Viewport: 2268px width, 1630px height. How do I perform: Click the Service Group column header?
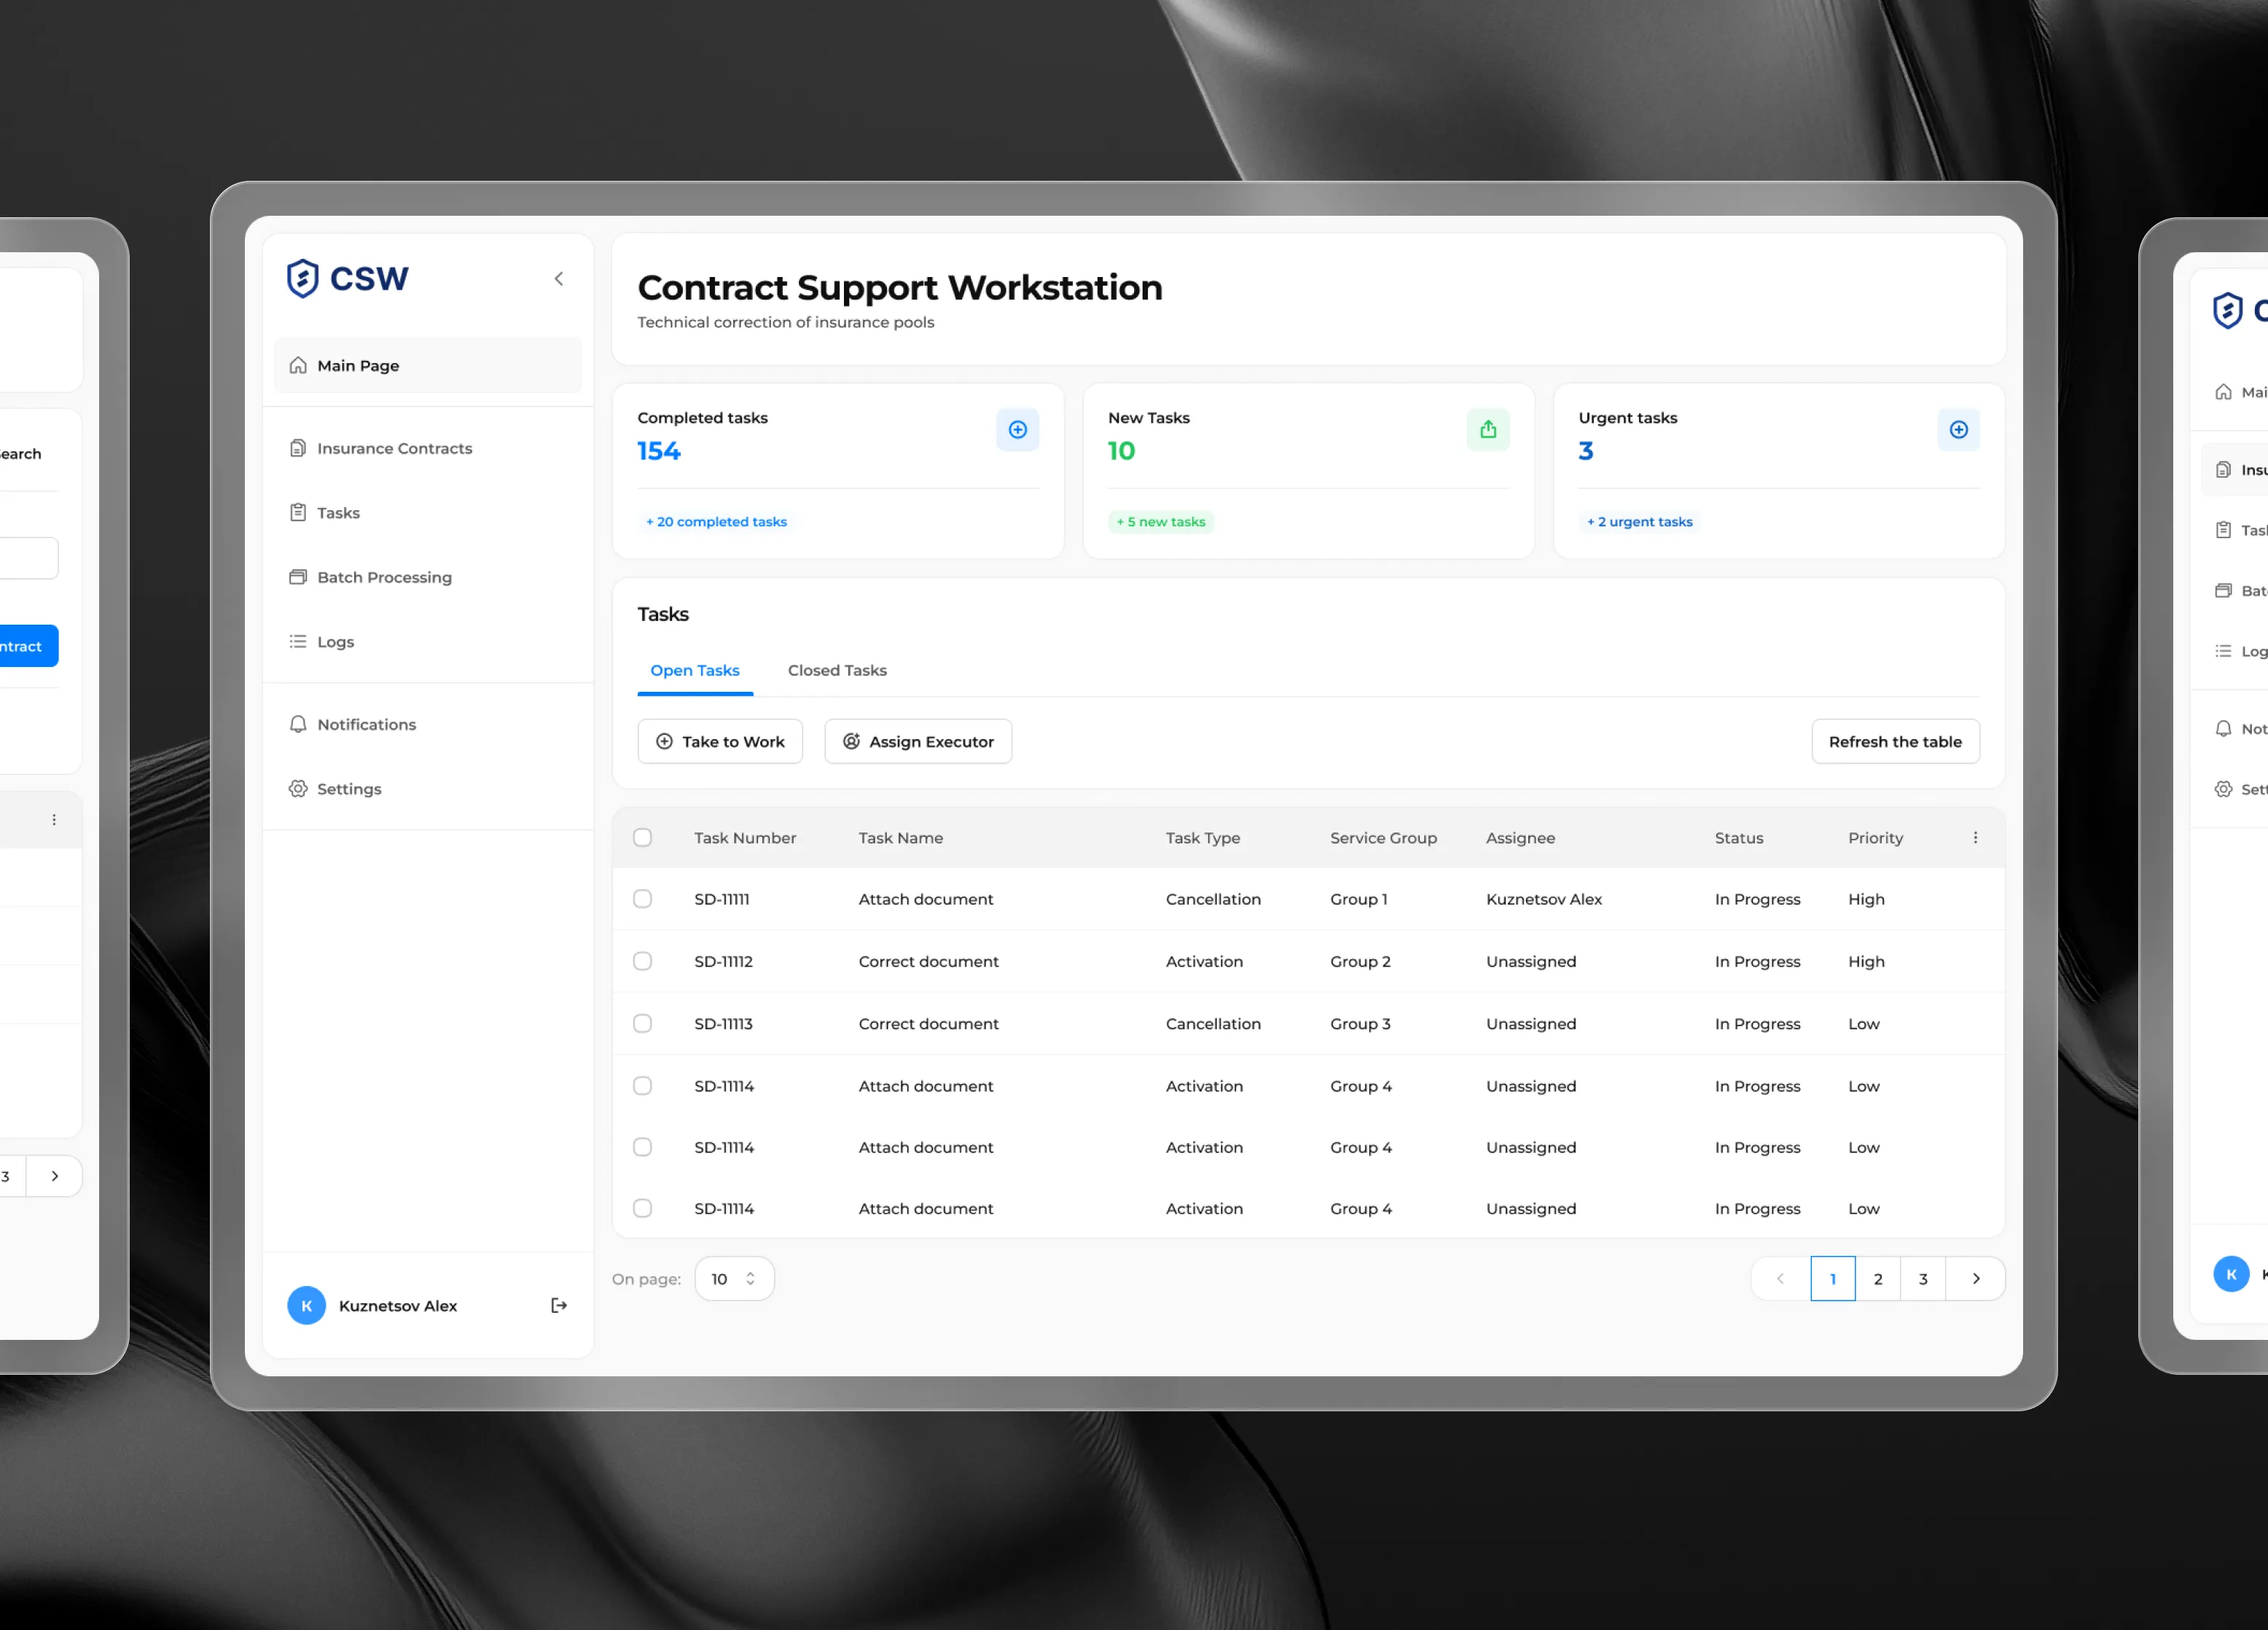(x=1383, y=838)
